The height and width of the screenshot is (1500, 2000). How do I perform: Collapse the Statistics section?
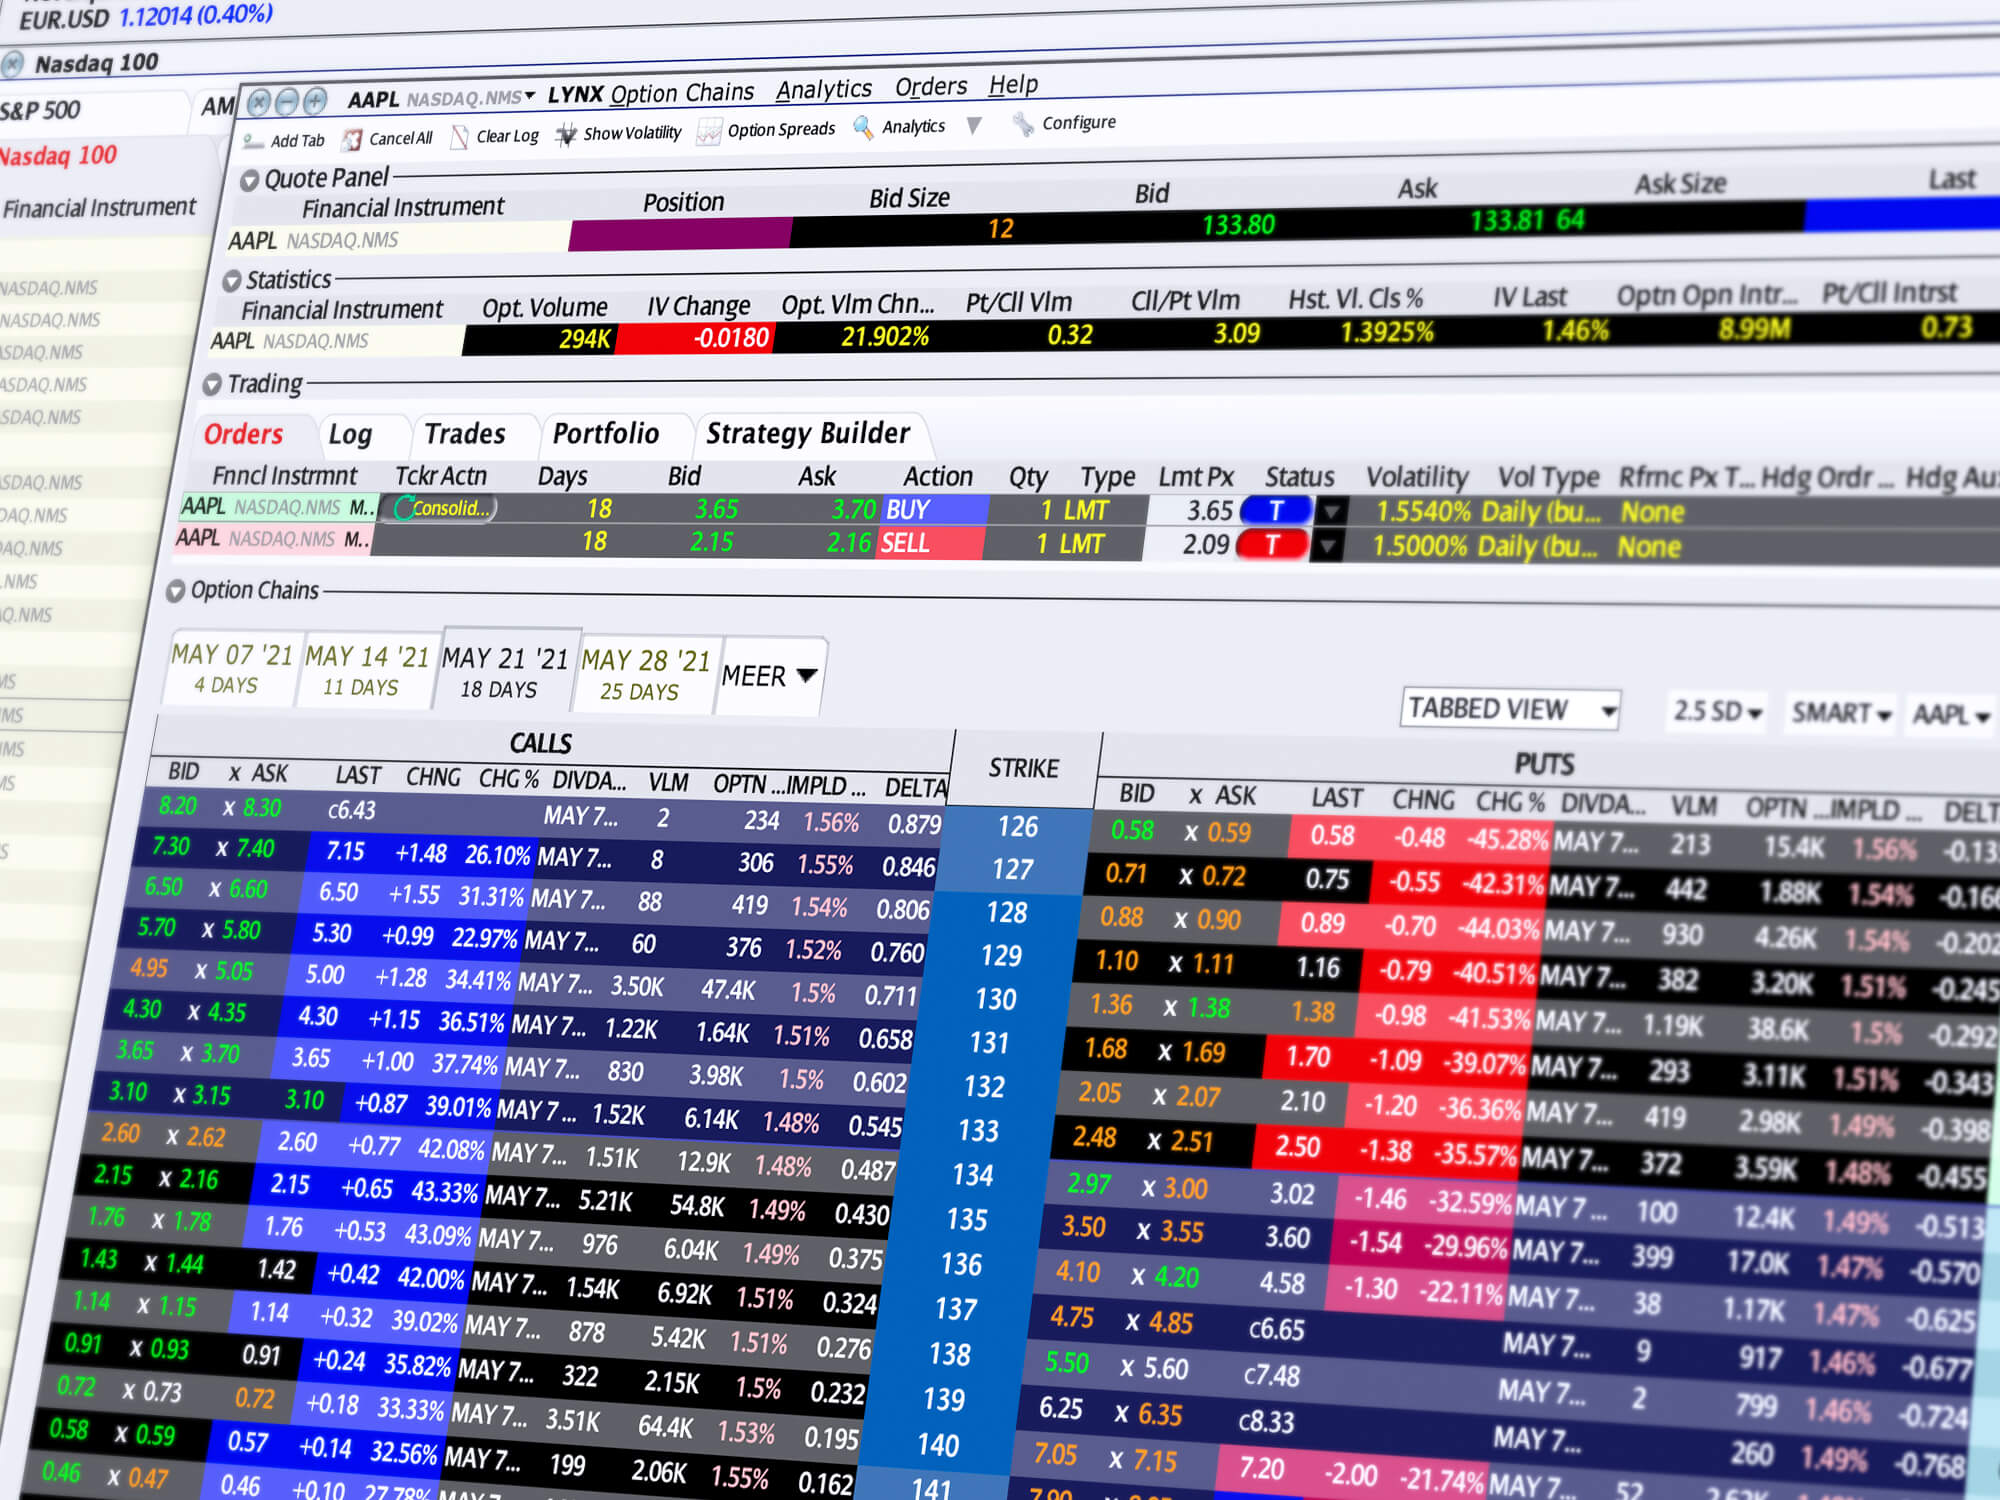coord(232,281)
